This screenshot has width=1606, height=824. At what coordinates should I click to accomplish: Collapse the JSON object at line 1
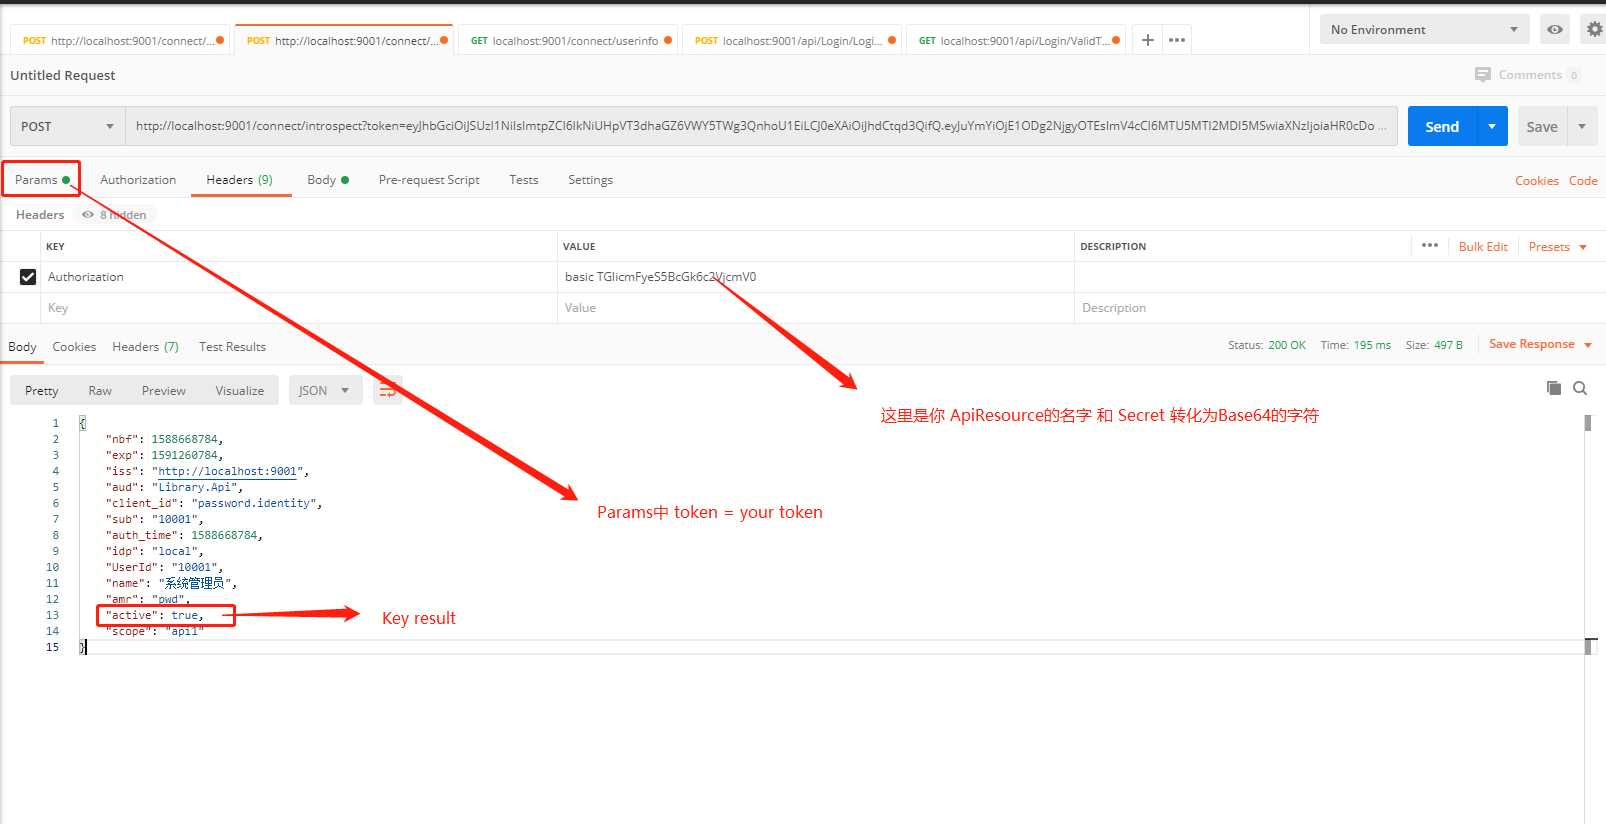pos(82,423)
